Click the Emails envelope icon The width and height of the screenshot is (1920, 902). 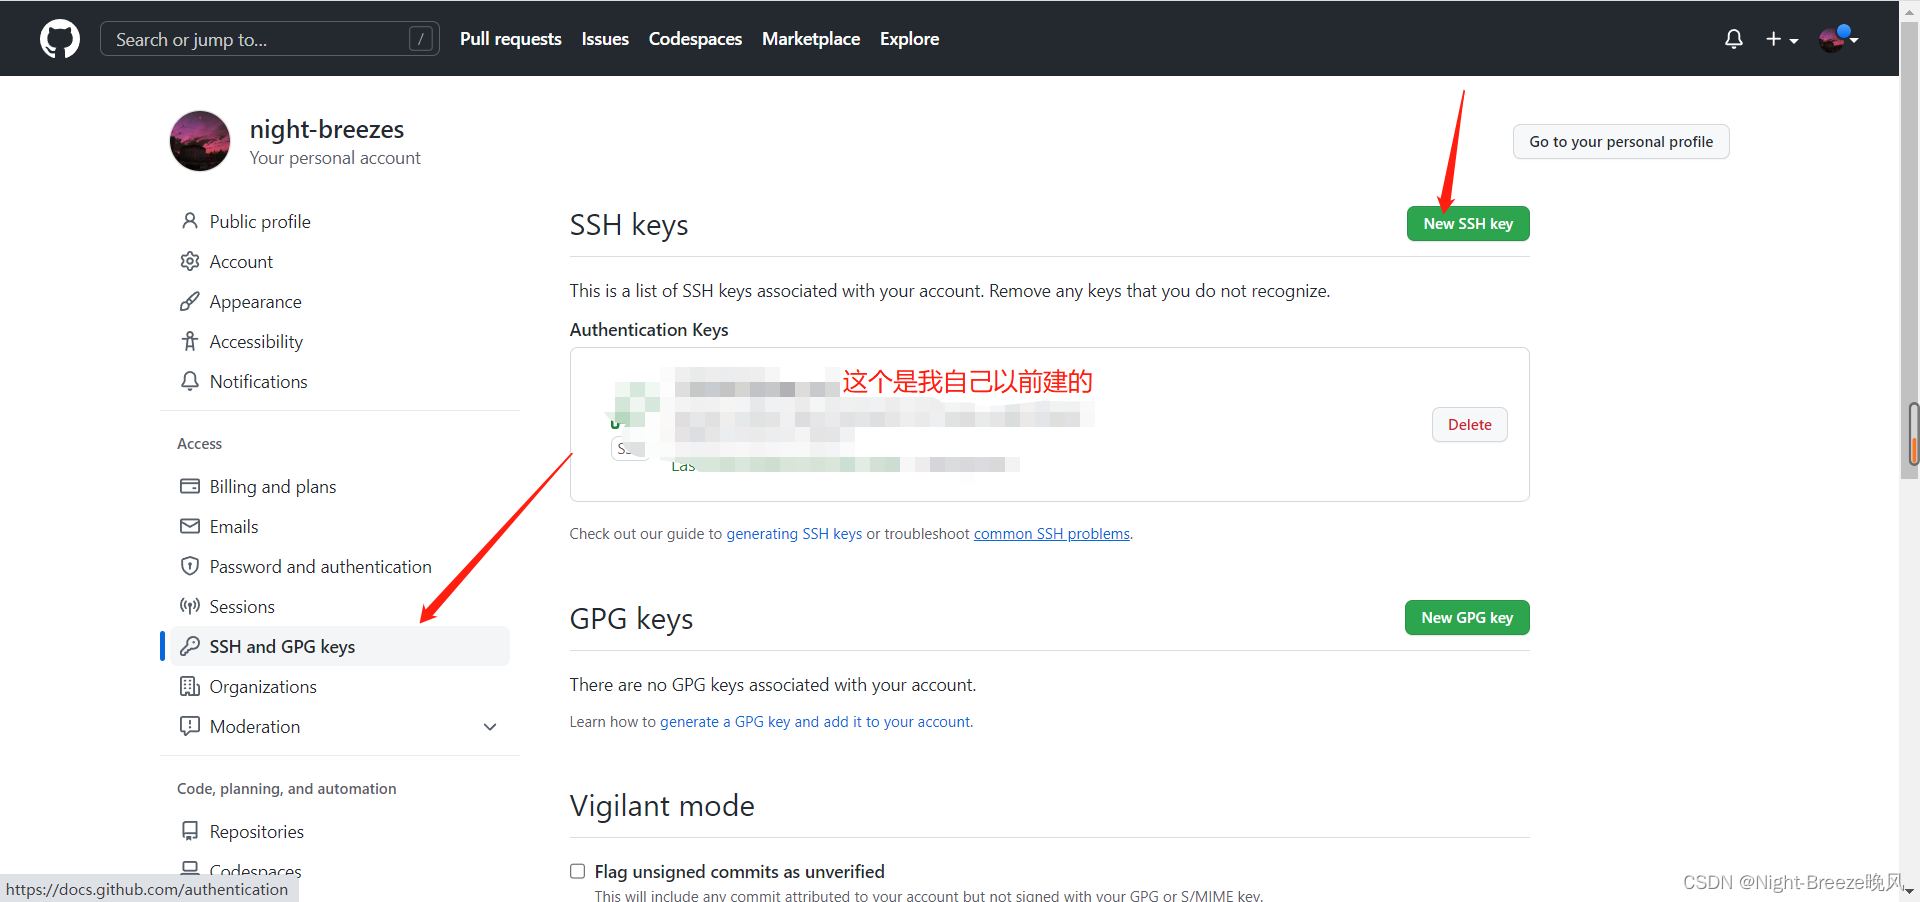coord(190,526)
